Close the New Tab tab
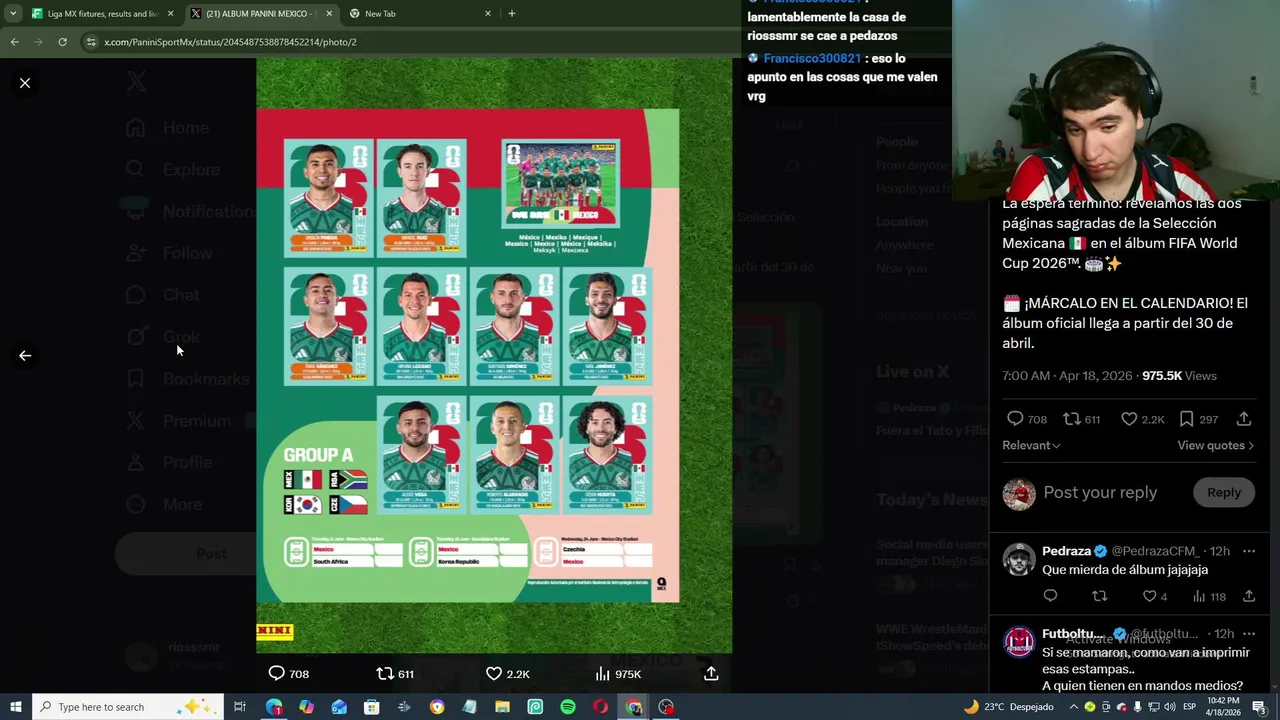This screenshot has height=720, width=1280. [x=488, y=14]
